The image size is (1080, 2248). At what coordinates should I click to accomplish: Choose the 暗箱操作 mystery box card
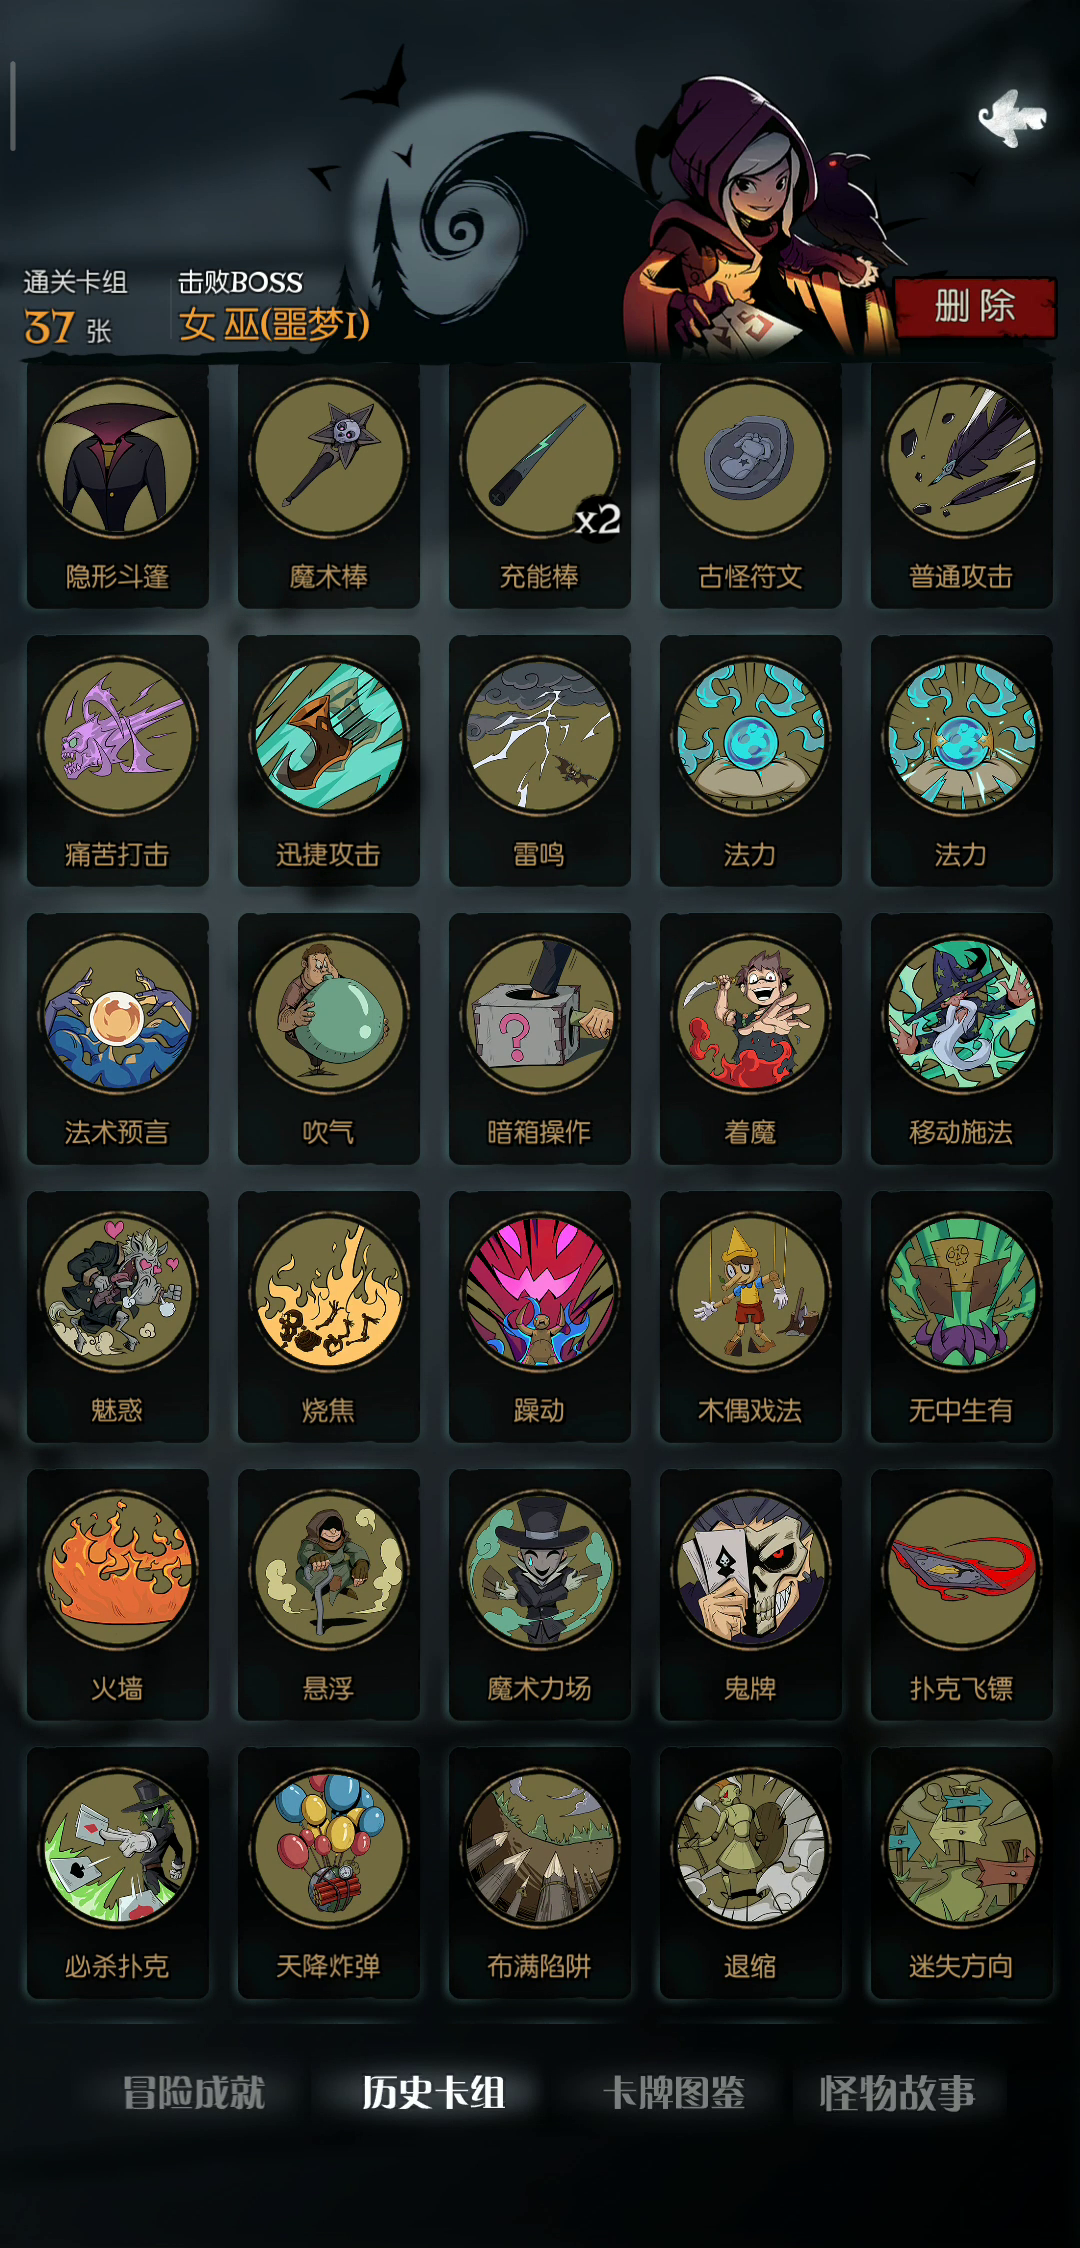point(540,1039)
